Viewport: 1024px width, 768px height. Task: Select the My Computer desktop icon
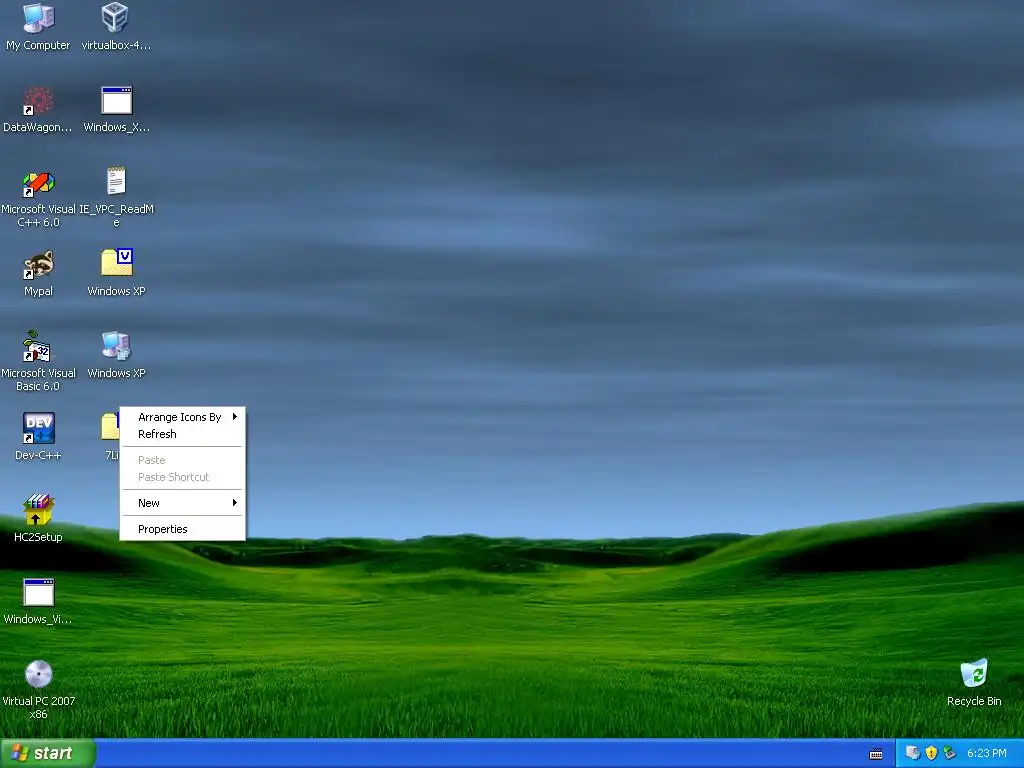point(39,18)
